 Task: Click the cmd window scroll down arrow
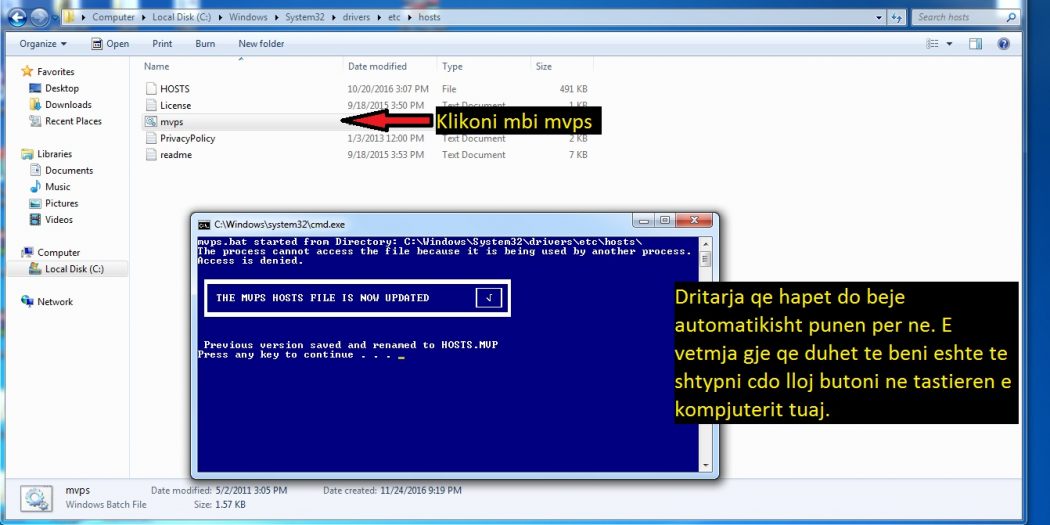coord(705,465)
